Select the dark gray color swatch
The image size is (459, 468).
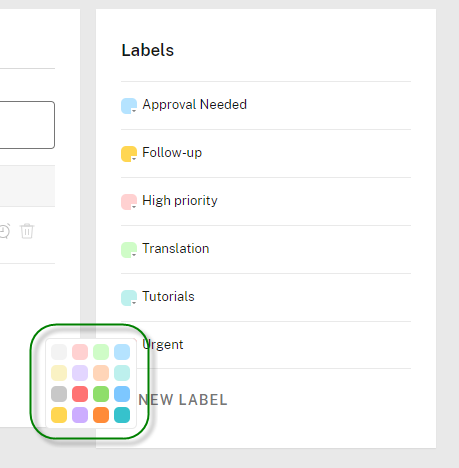point(59,394)
